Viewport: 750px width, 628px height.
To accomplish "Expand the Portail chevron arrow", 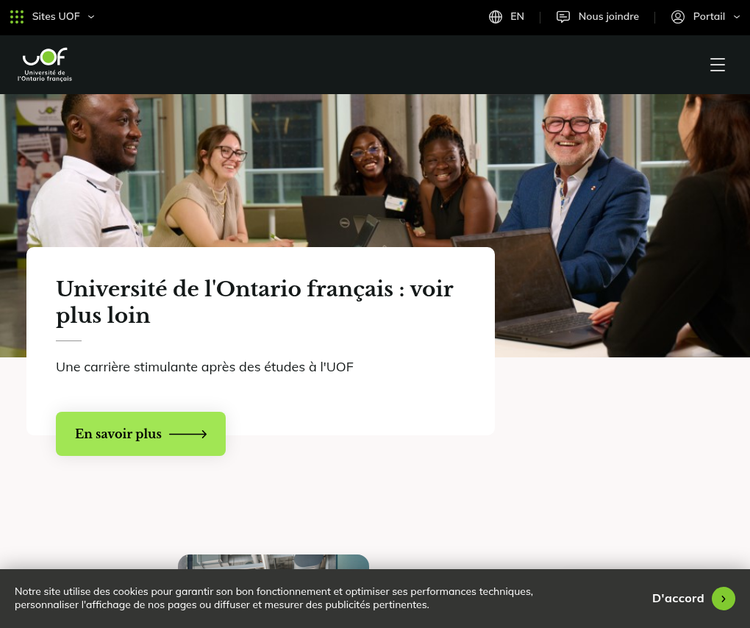I will [737, 17].
